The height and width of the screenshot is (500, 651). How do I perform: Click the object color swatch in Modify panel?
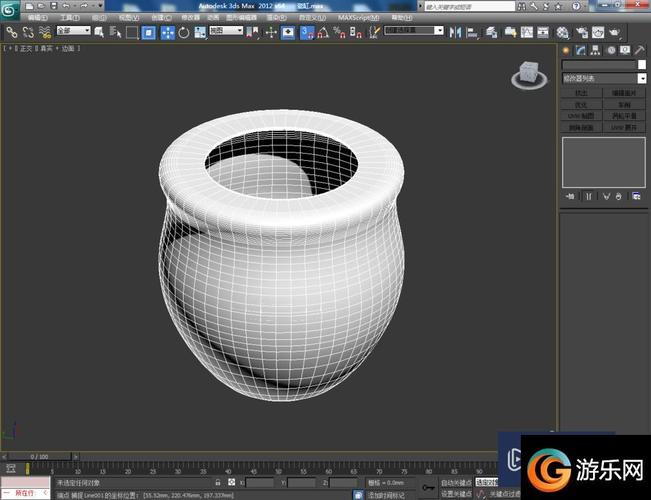pyautogui.click(x=642, y=65)
